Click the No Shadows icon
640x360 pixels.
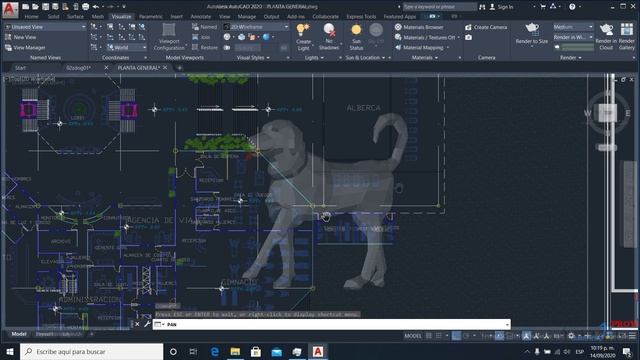[x=329, y=30]
